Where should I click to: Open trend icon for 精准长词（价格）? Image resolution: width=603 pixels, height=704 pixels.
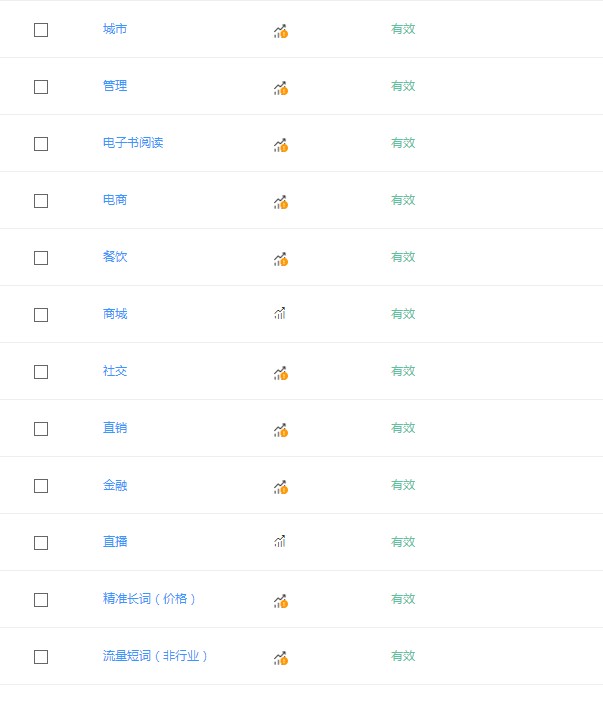(x=280, y=601)
